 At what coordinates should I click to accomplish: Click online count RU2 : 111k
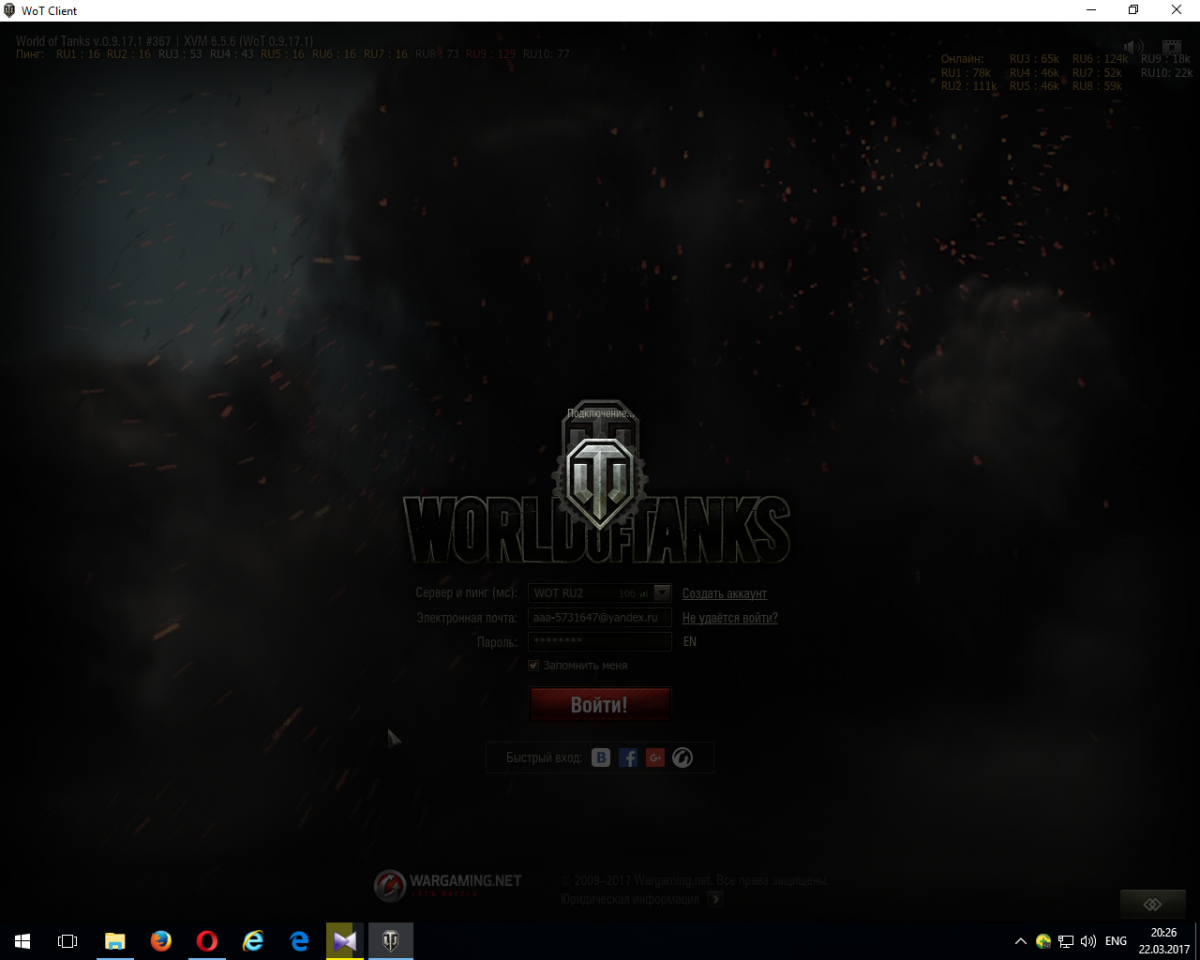click(x=969, y=86)
